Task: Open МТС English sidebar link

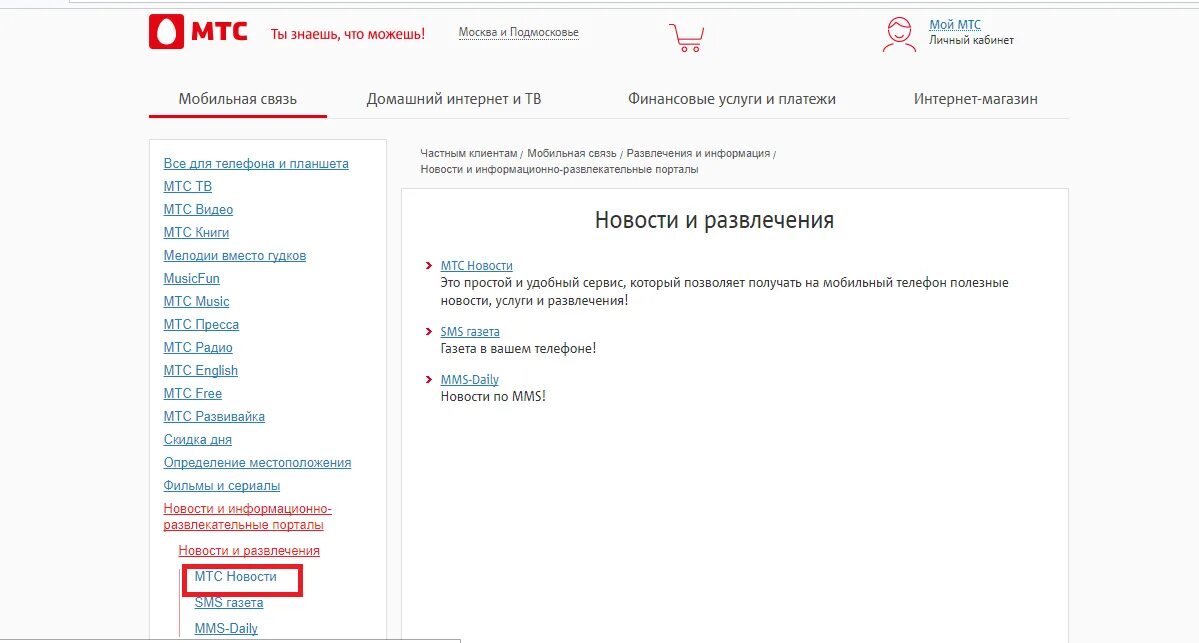Action: [x=200, y=370]
